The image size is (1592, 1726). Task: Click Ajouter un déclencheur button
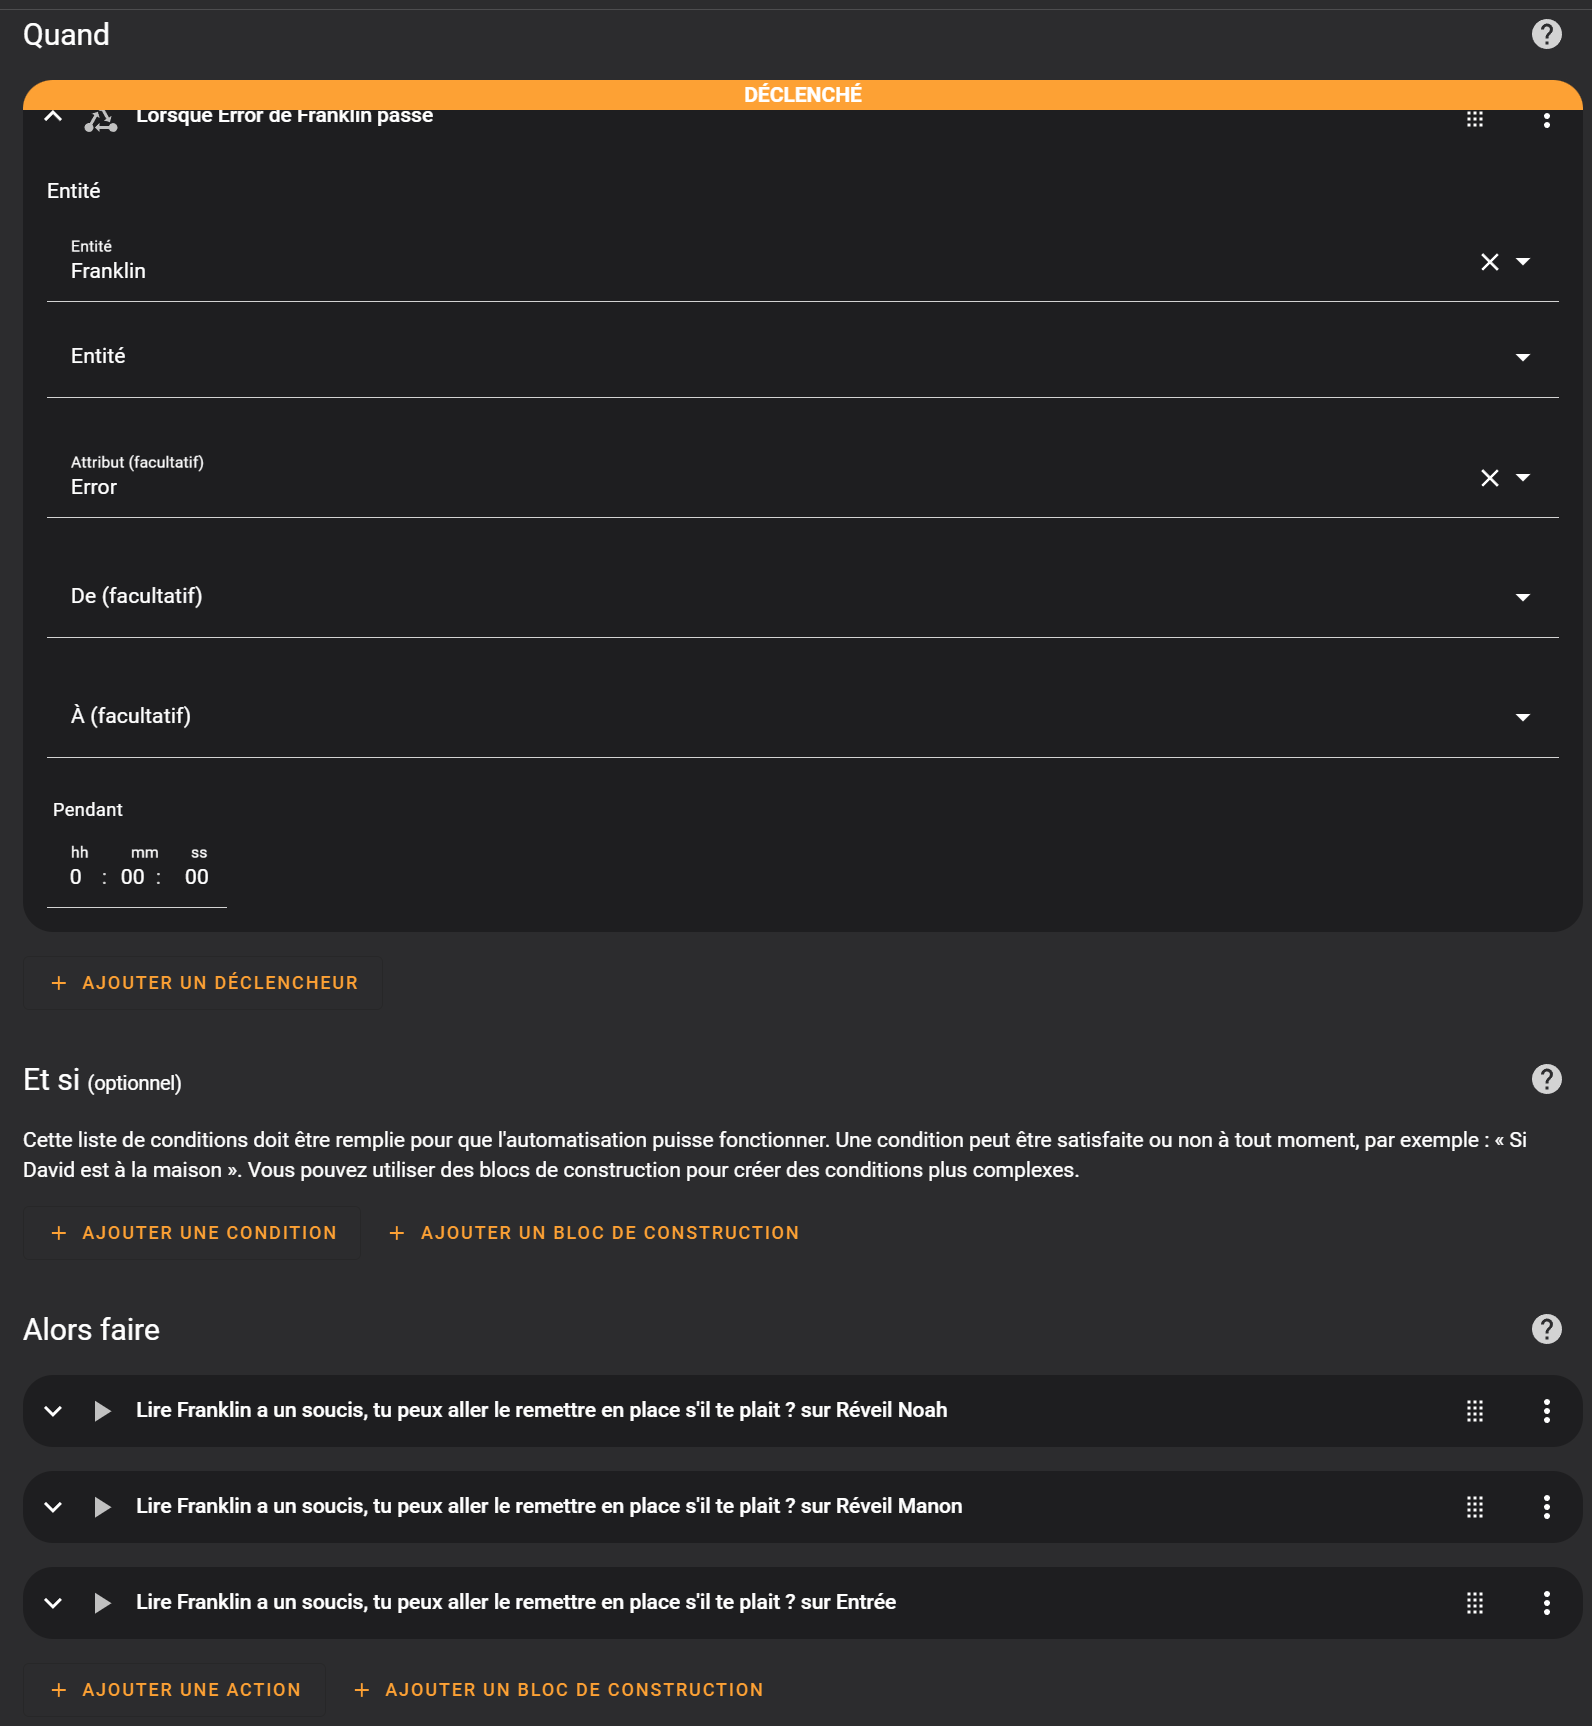pos(203,983)
